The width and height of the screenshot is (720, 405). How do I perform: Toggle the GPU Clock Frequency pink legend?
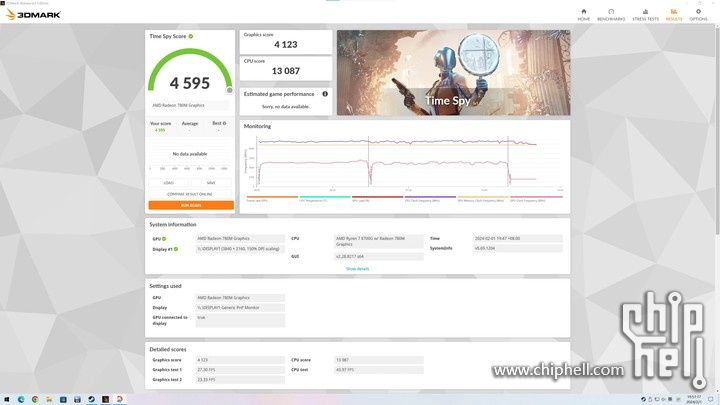click(536, 199)
